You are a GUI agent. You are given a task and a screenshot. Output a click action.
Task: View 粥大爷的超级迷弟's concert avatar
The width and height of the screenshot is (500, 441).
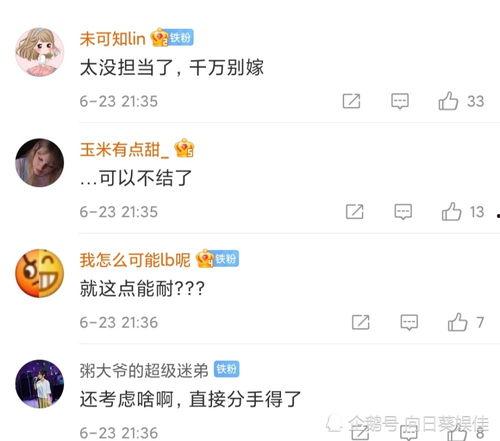coord(40,384)
